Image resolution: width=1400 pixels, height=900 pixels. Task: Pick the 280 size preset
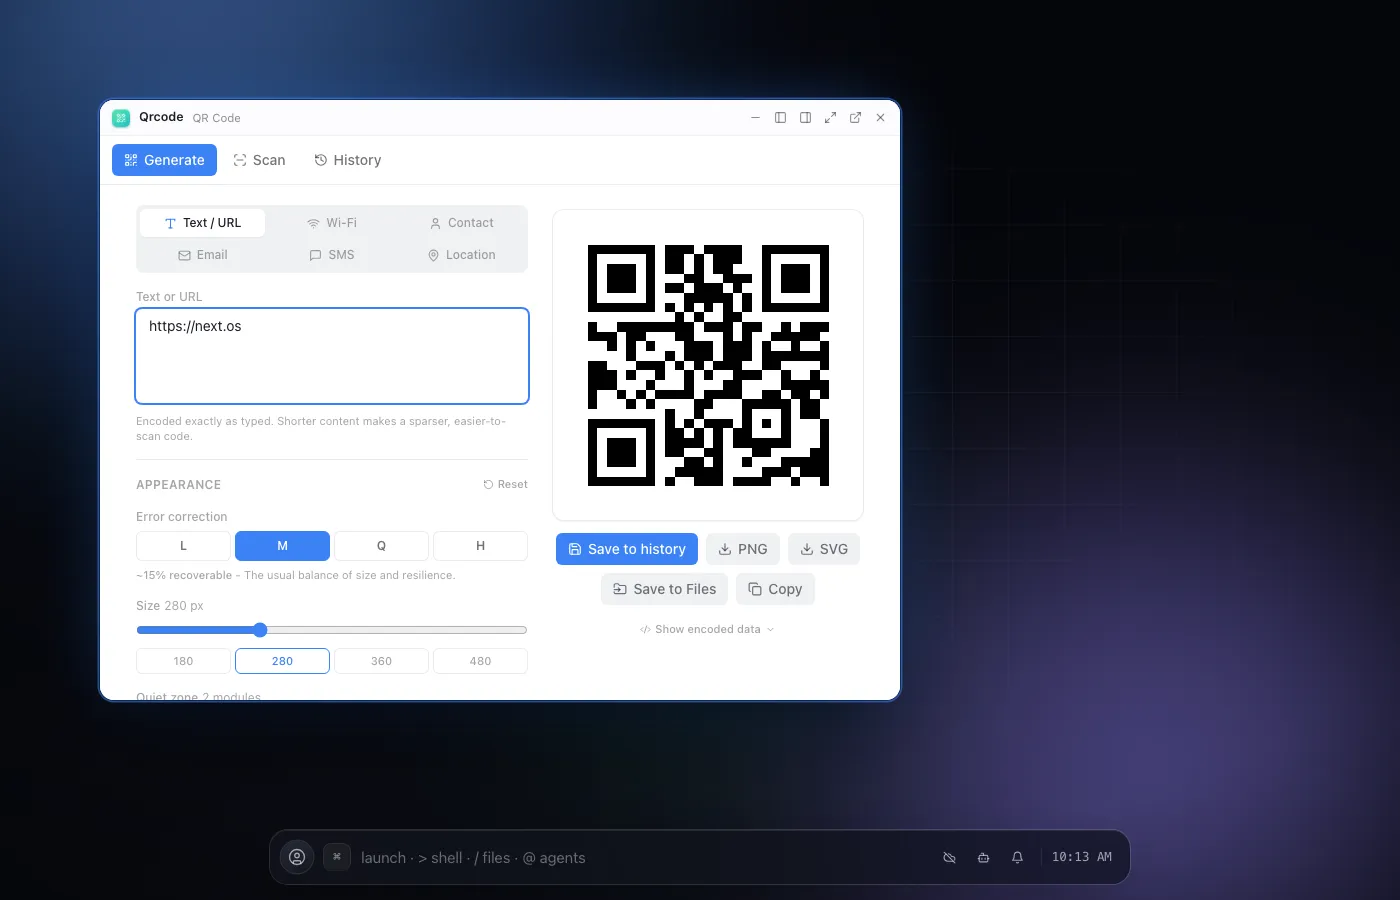(x=282, y=661)
